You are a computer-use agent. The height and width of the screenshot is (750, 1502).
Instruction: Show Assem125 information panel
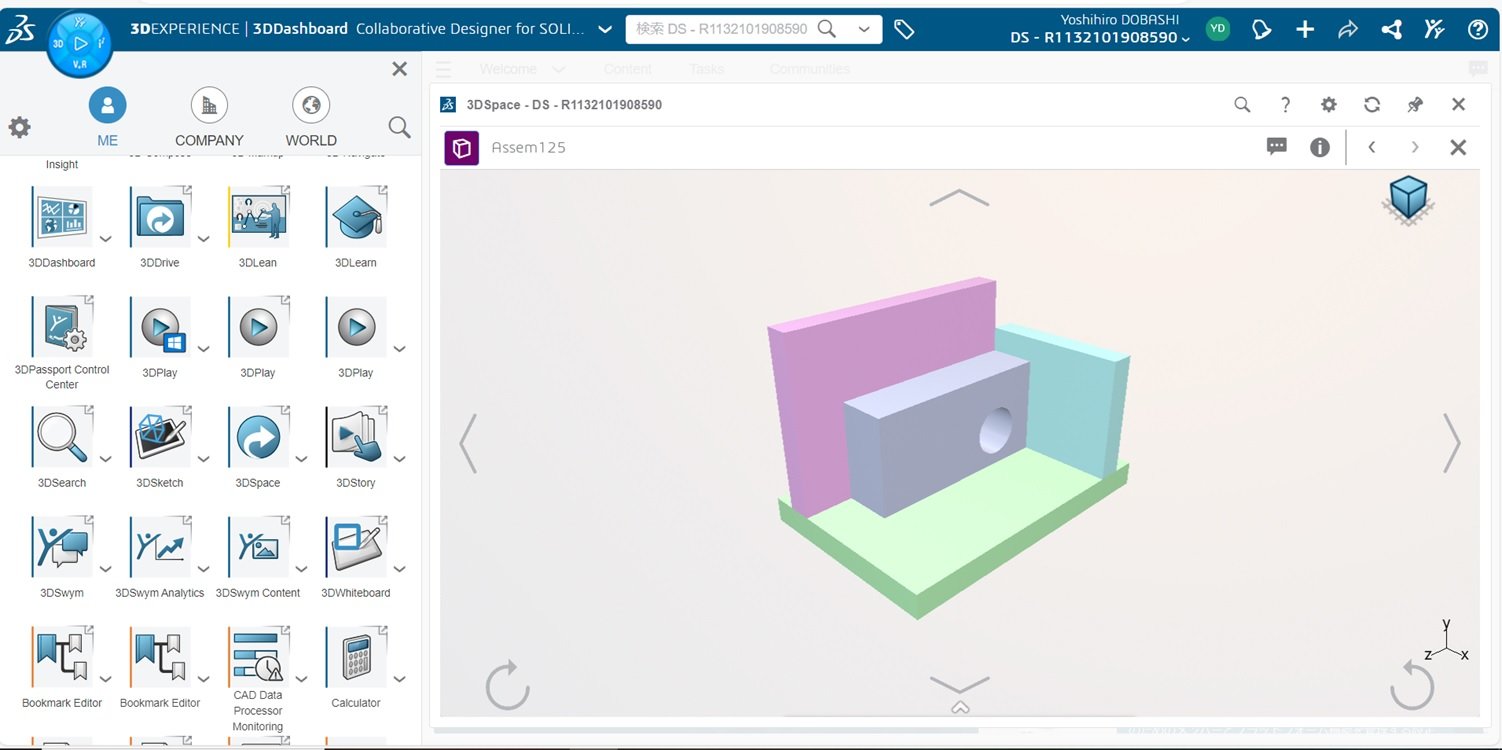[1320, 147]
